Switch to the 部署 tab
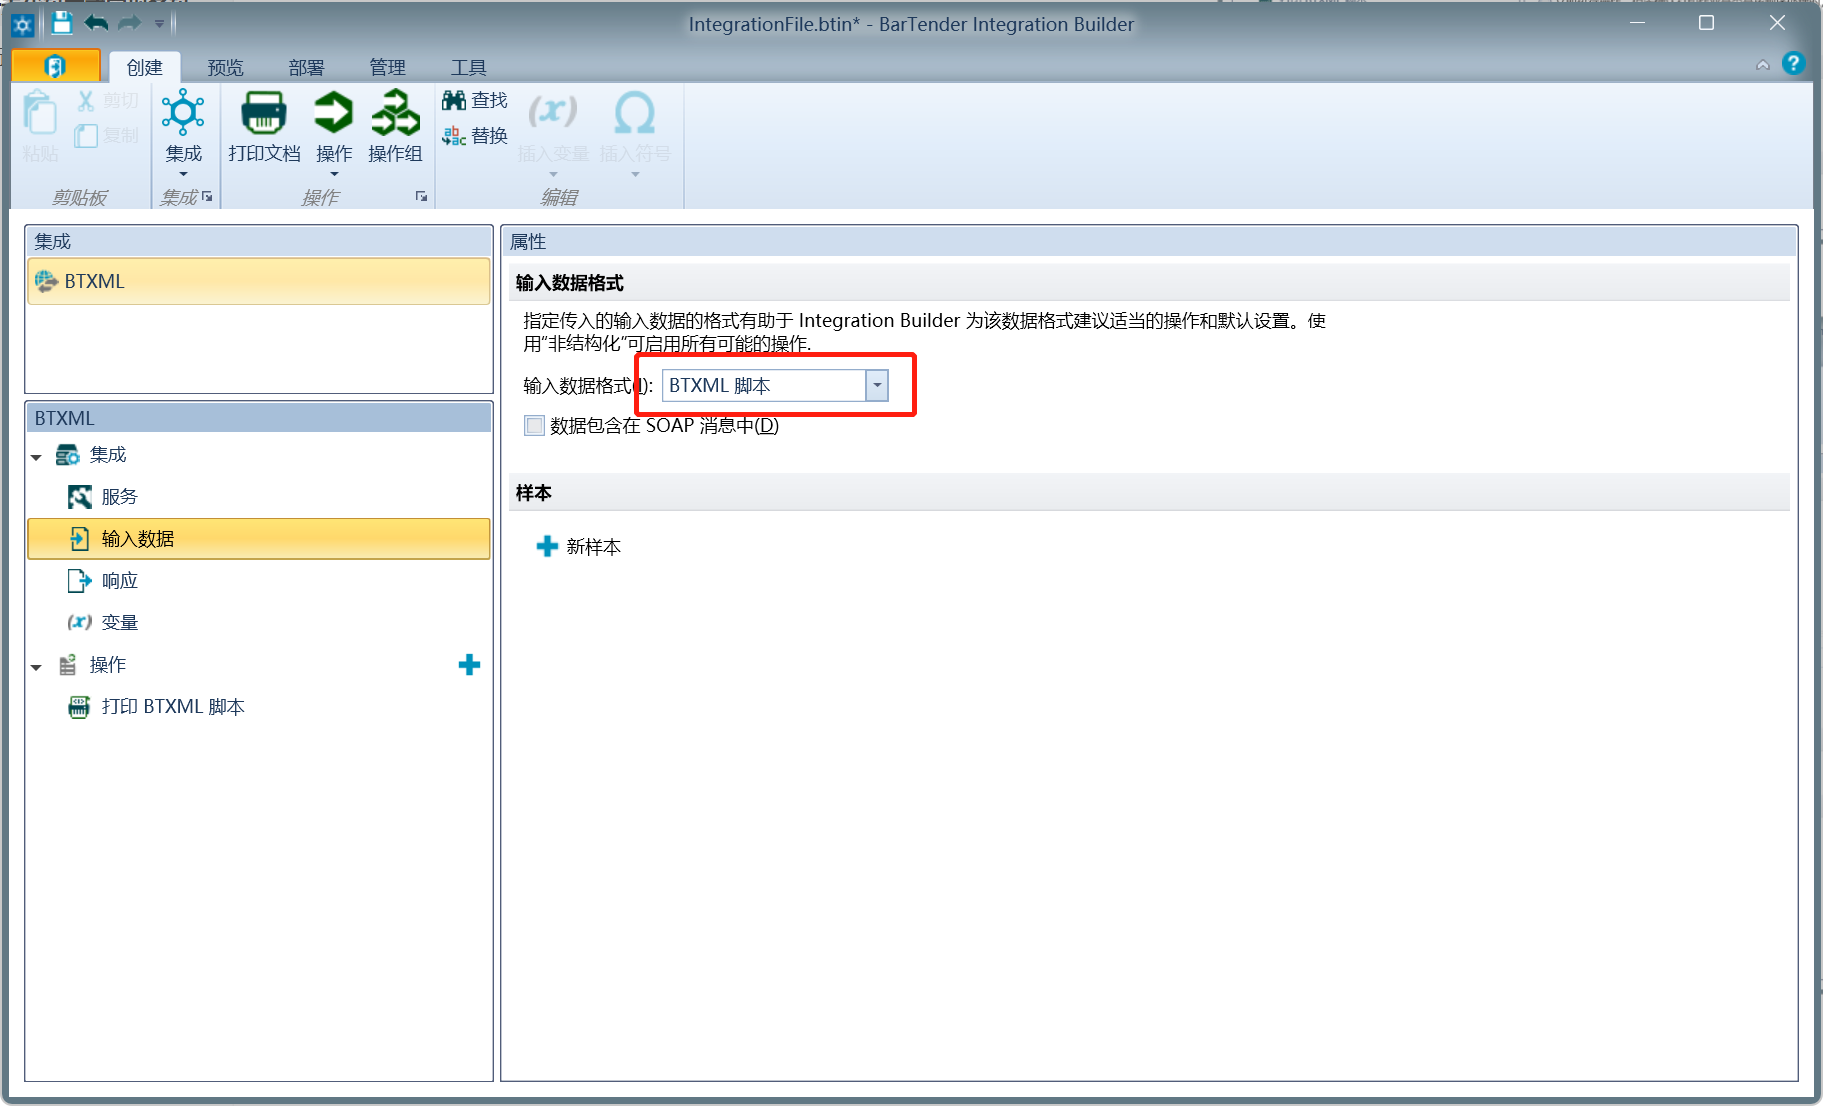The width and height of the screenshot is (1823, 1106). (306, 67)
